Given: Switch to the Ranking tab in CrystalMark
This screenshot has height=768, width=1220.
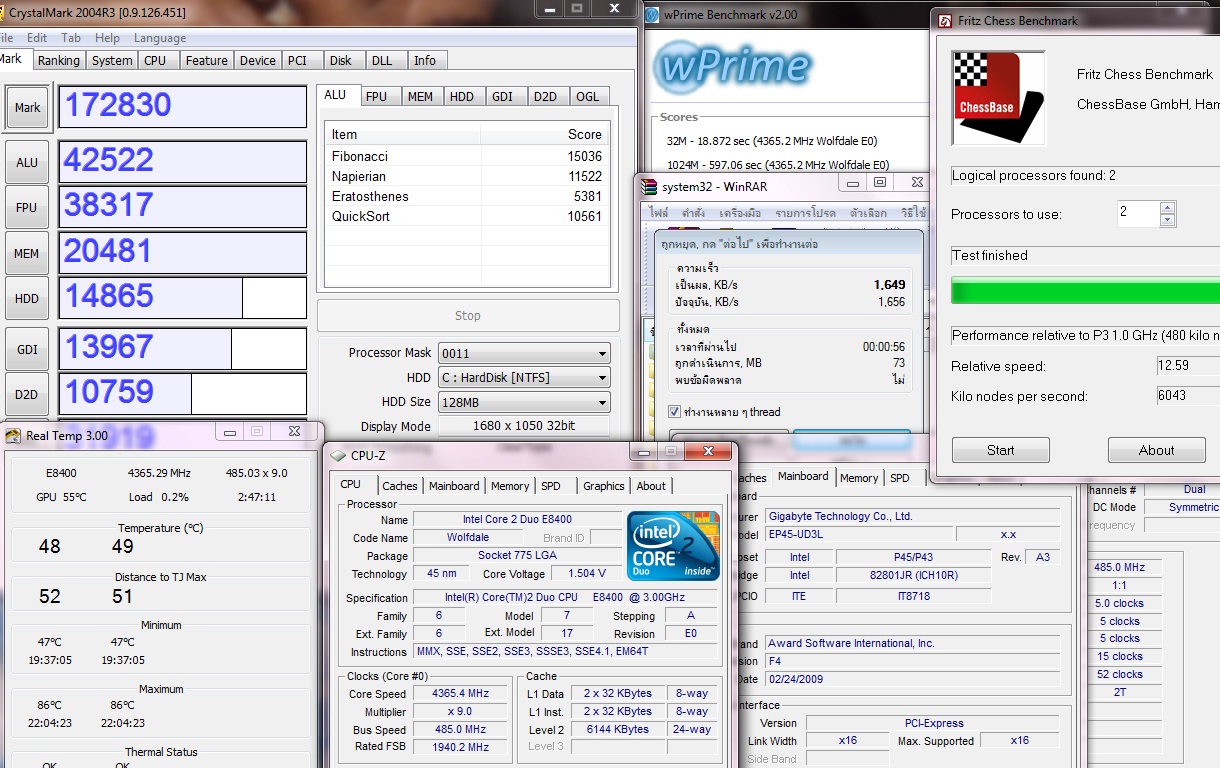Looking at the screenshot, I should coord(59,60).
